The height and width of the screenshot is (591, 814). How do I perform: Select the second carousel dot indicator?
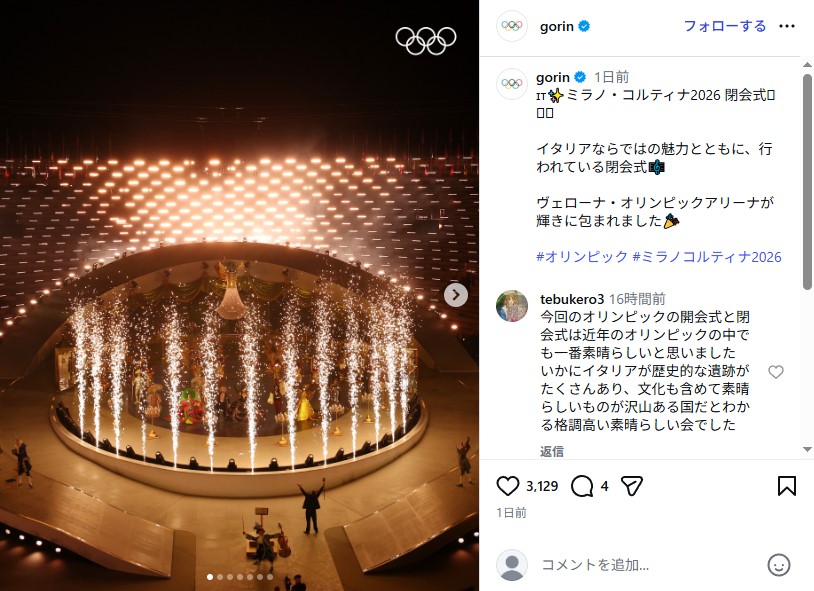pos(220,576)
